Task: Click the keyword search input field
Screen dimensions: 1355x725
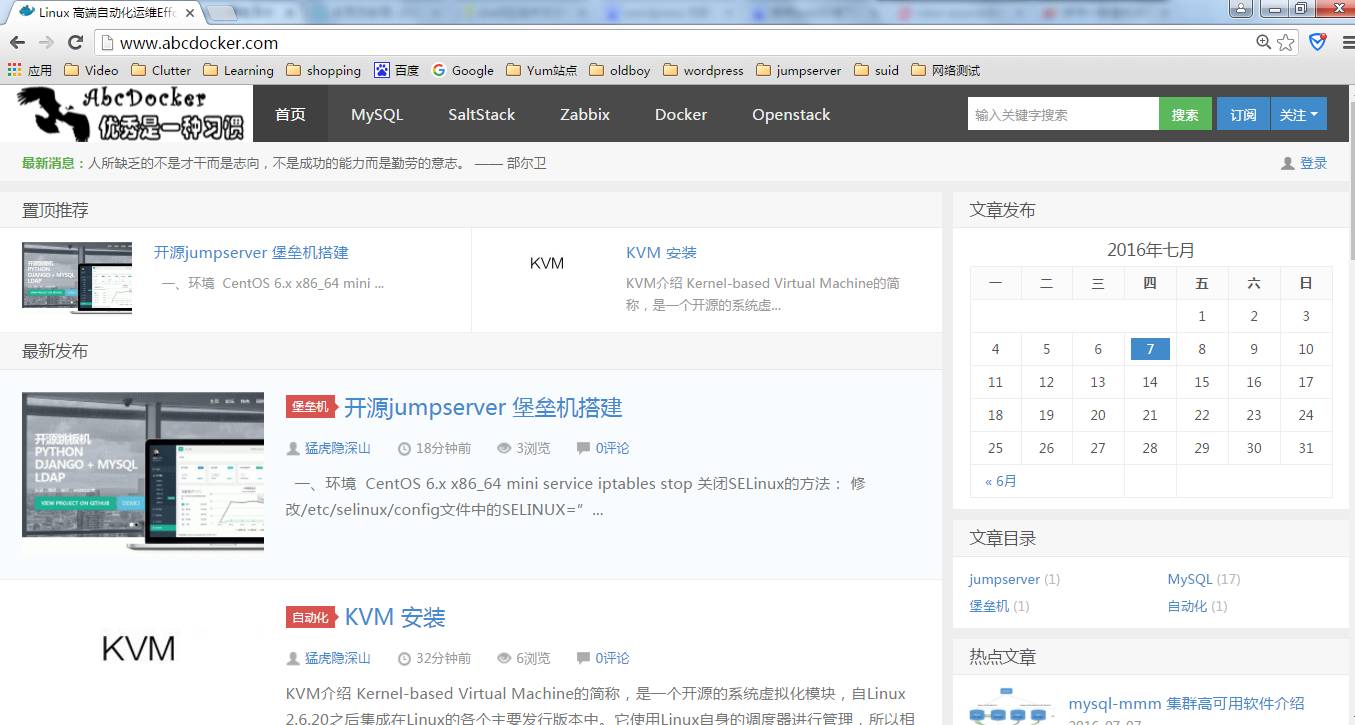Action: click(1063, 114)
